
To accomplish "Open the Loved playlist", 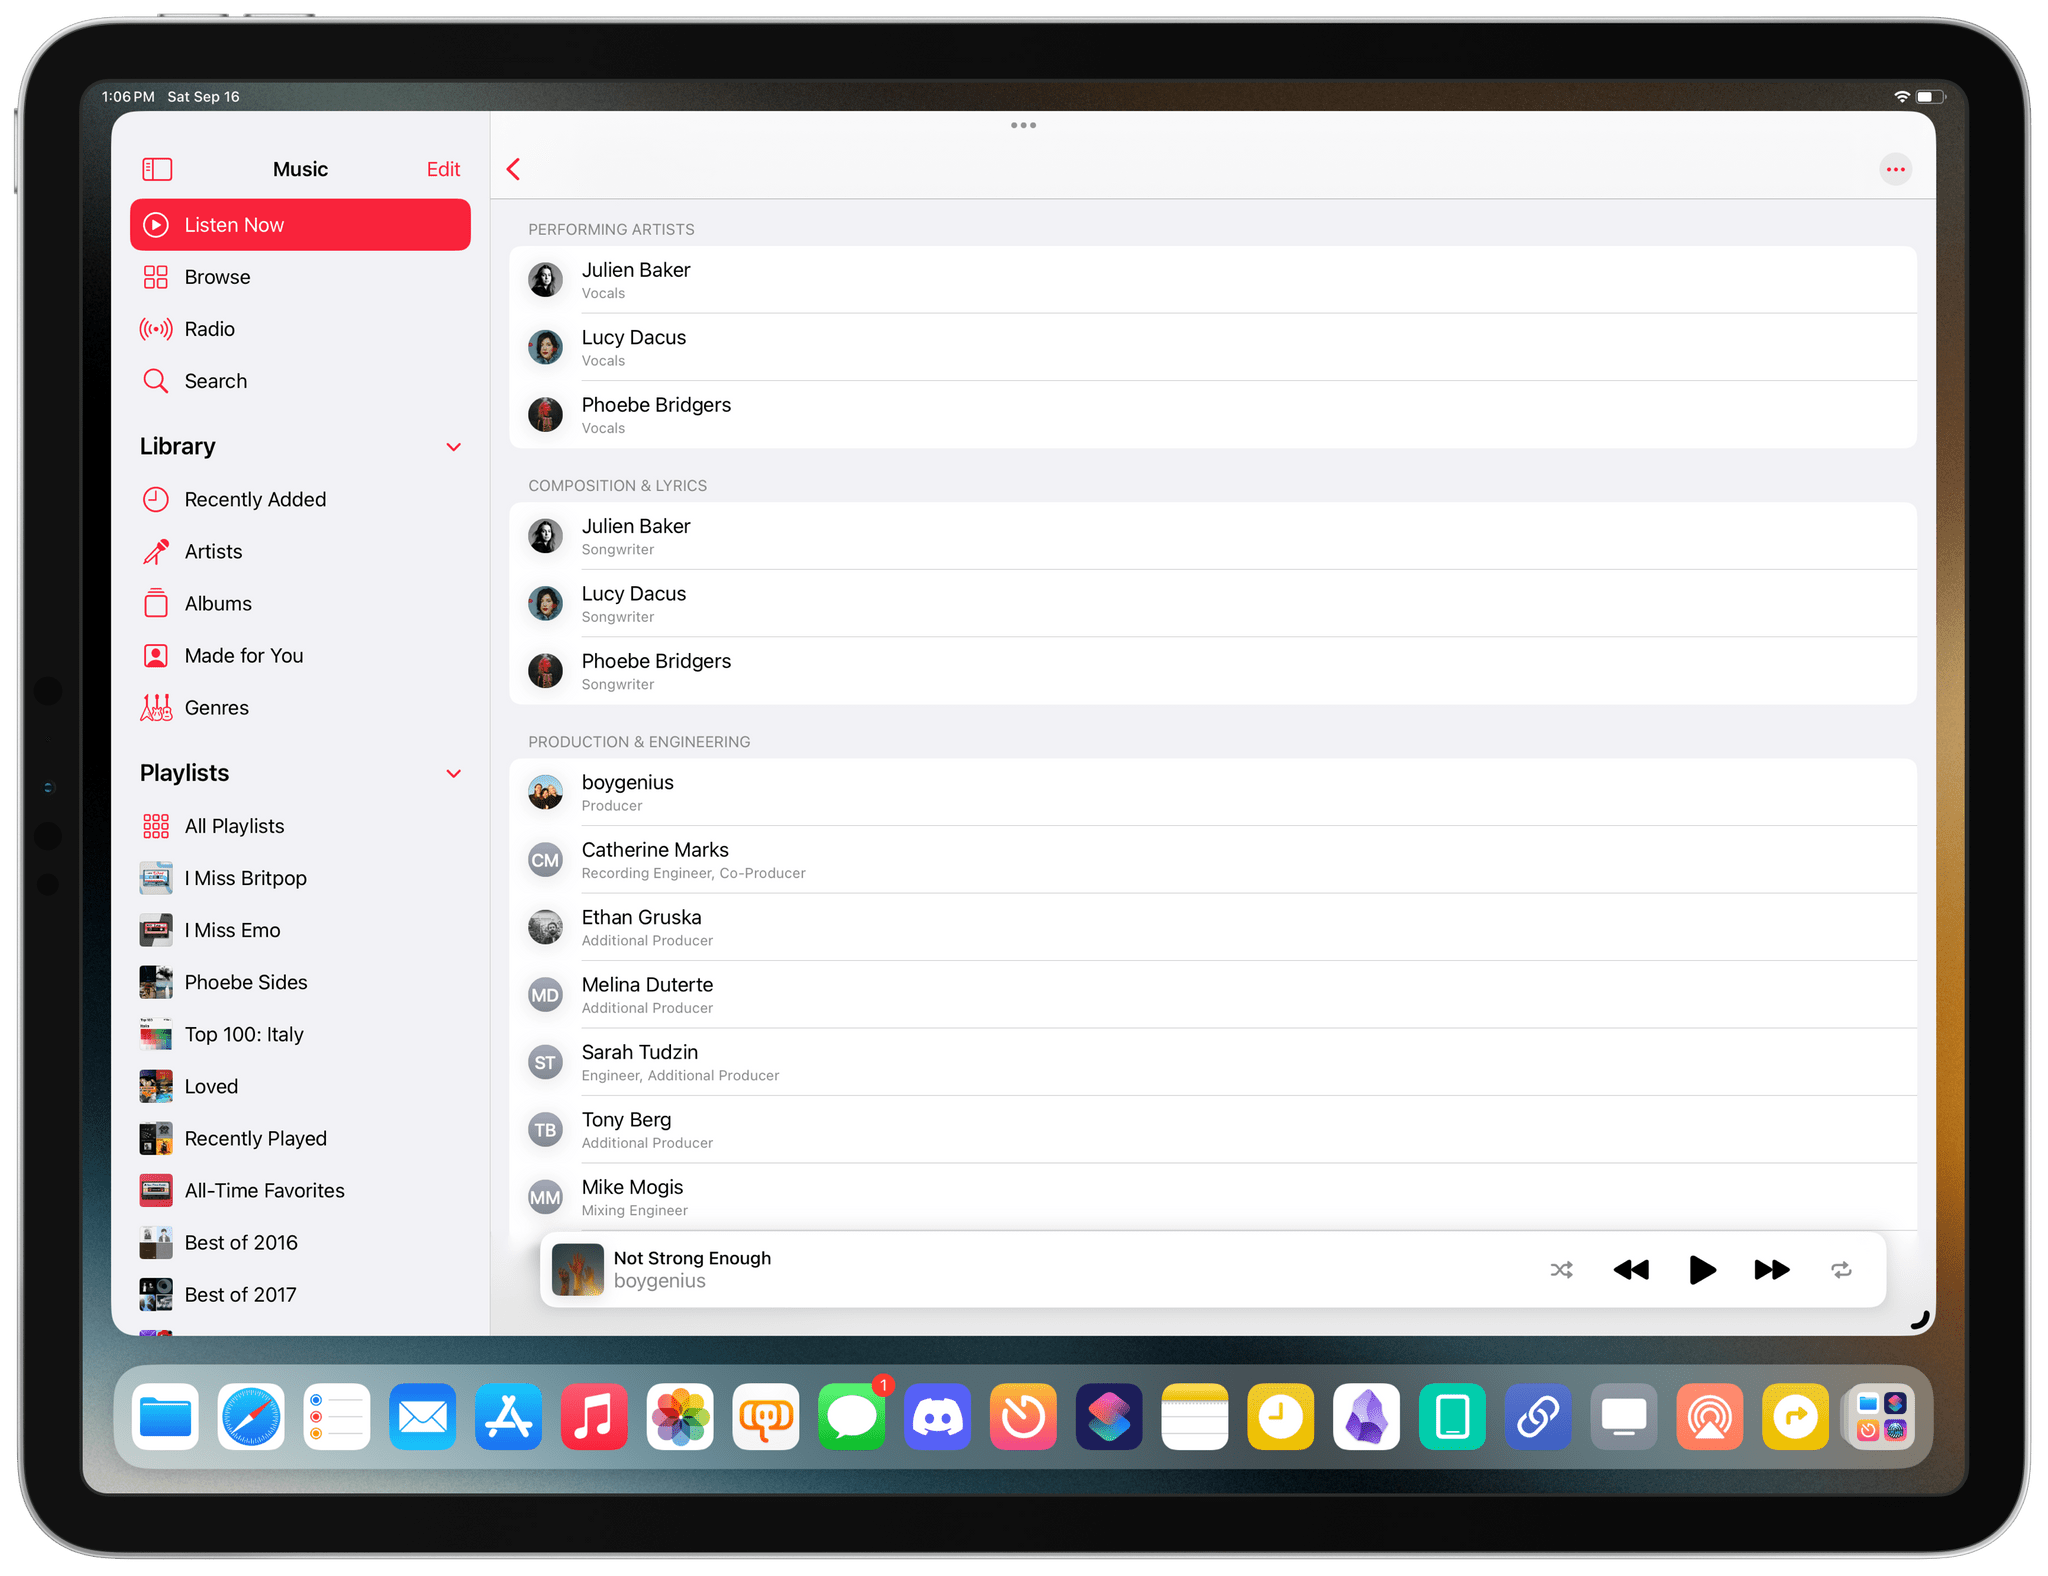I will pyautogui.click(x=300, y=1086).
